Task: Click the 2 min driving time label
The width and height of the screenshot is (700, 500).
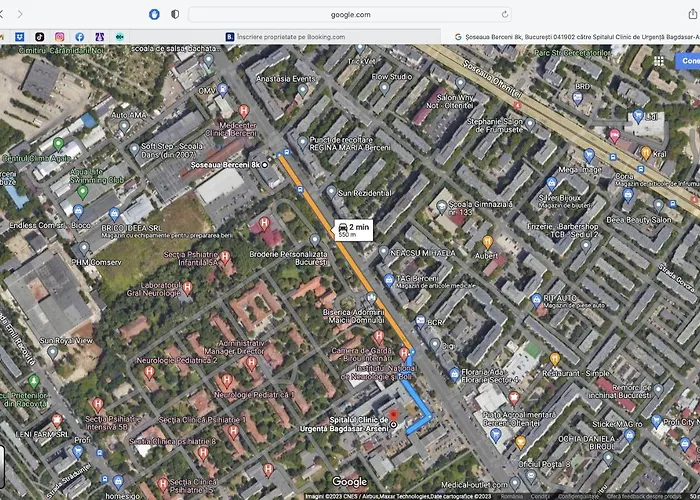Action: [x=351, y=229]
